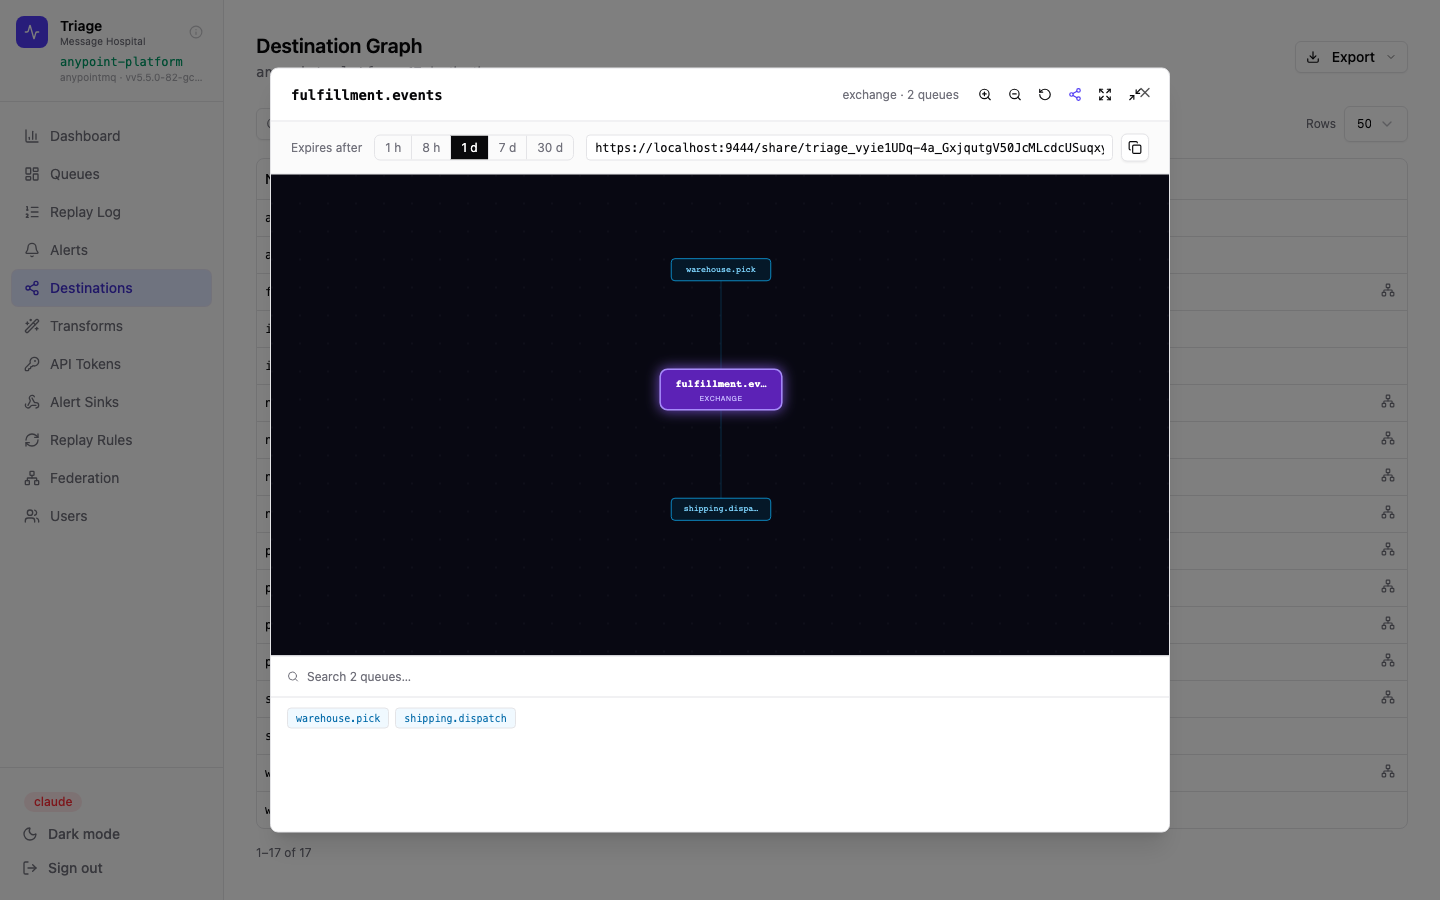Open Federation settings
Viewport: 1440px width, 900px height.
click(x=111, y=478)
